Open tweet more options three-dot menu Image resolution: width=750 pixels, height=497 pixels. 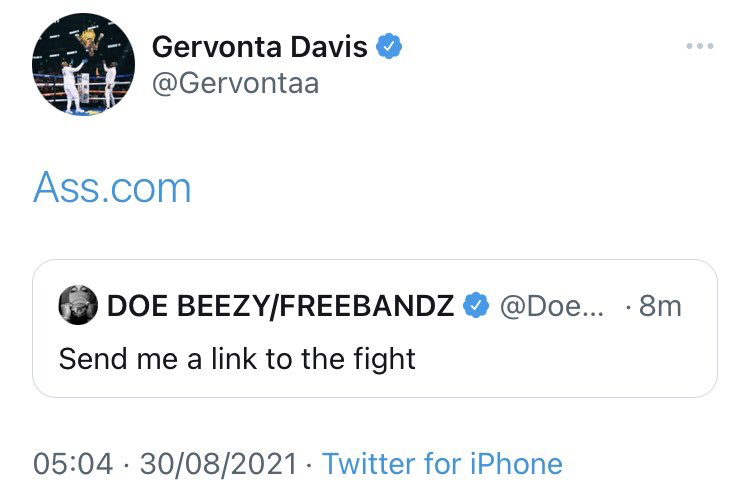click(x=700, y=47)
